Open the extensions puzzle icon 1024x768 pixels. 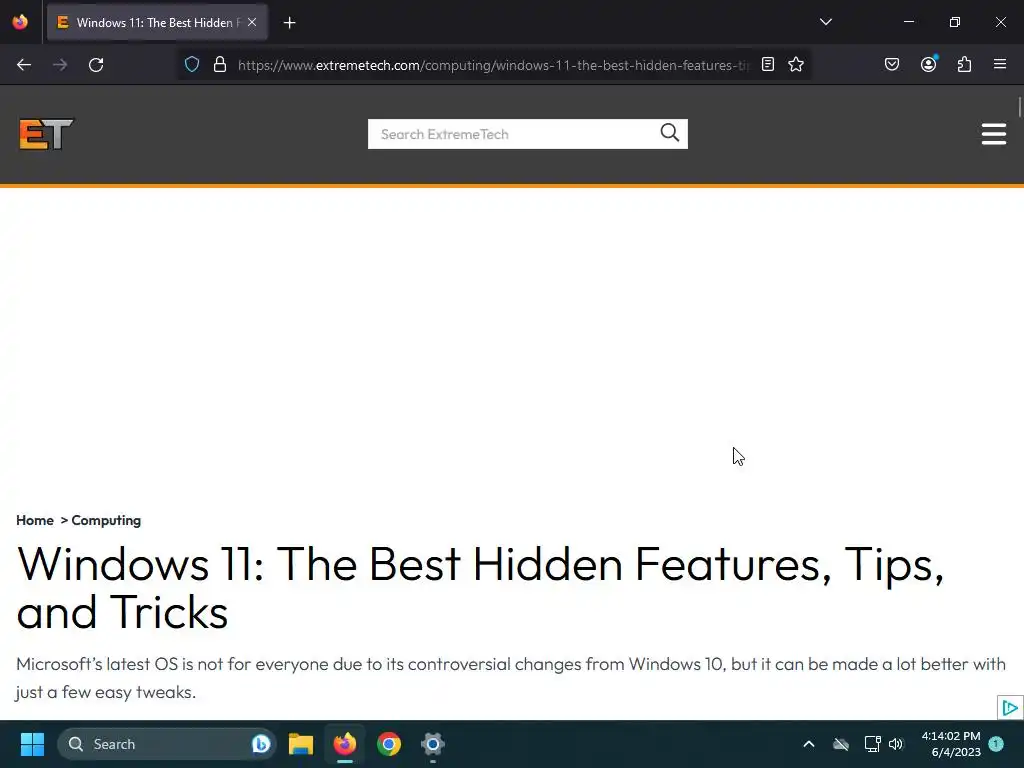[964, 64]
